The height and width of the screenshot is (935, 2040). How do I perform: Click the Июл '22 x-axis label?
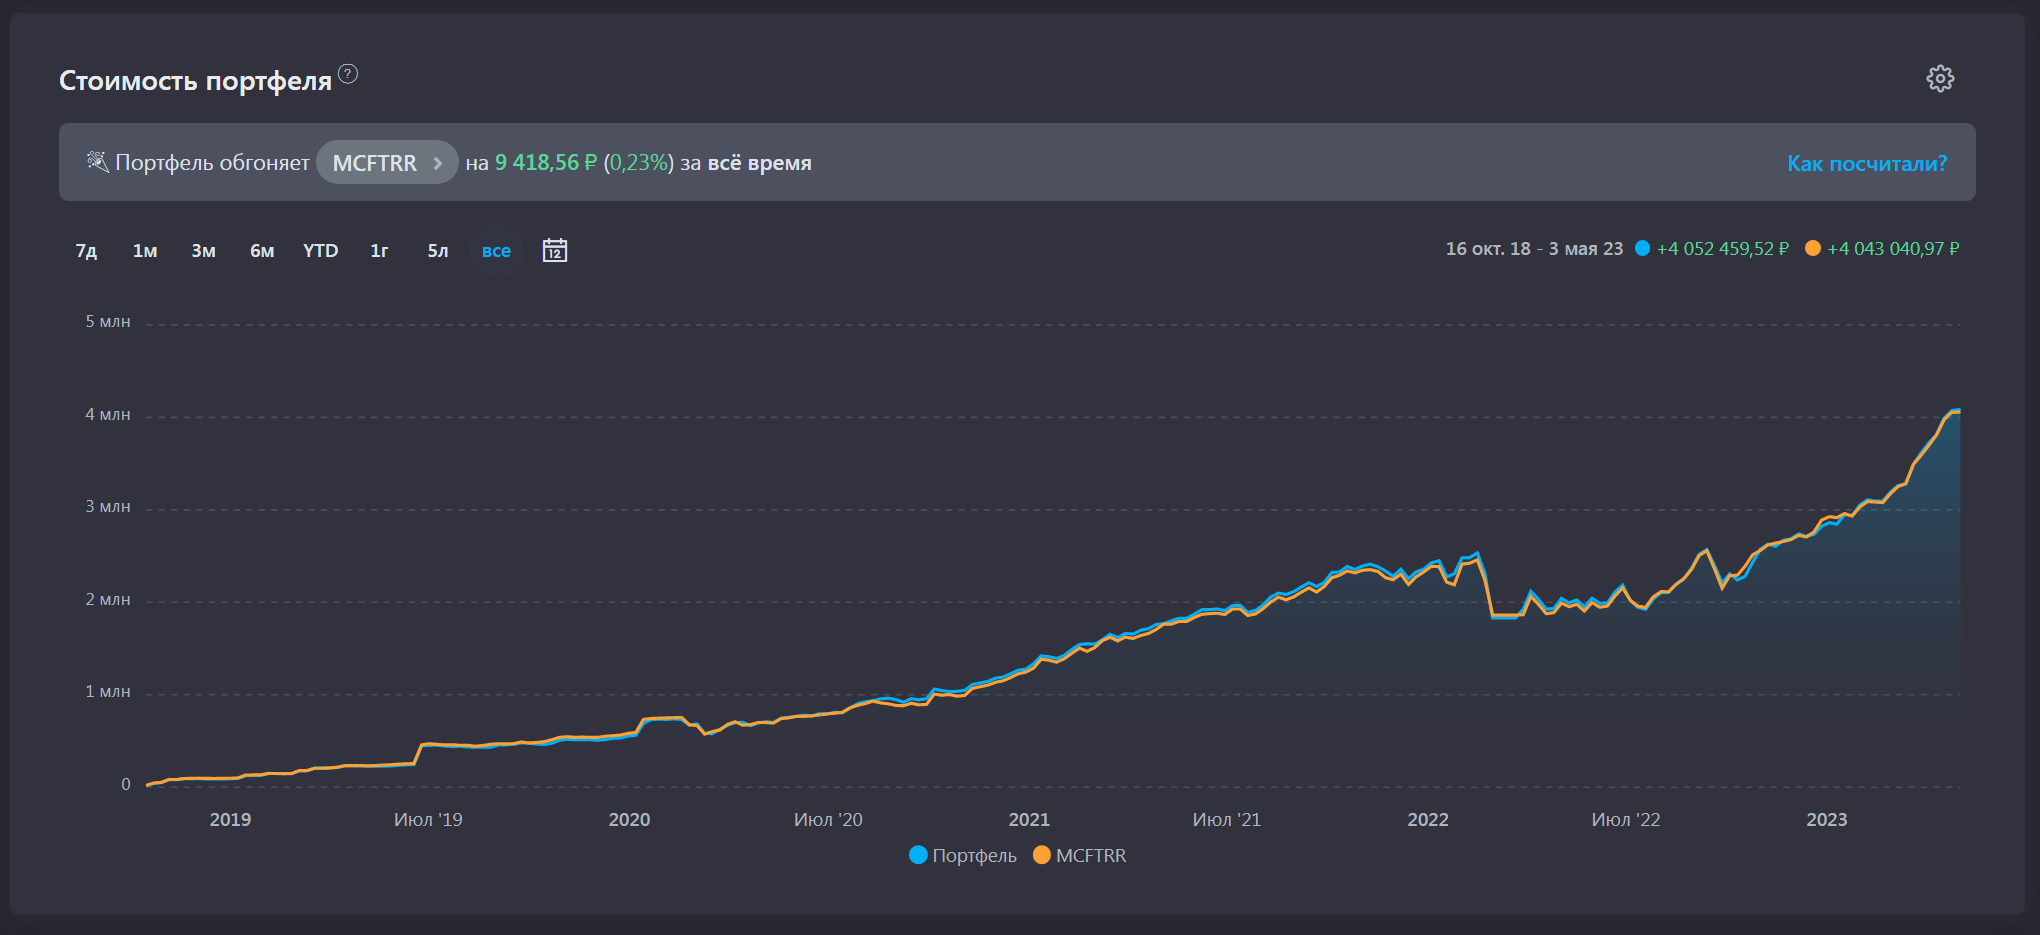click(x=1626, y=819)
